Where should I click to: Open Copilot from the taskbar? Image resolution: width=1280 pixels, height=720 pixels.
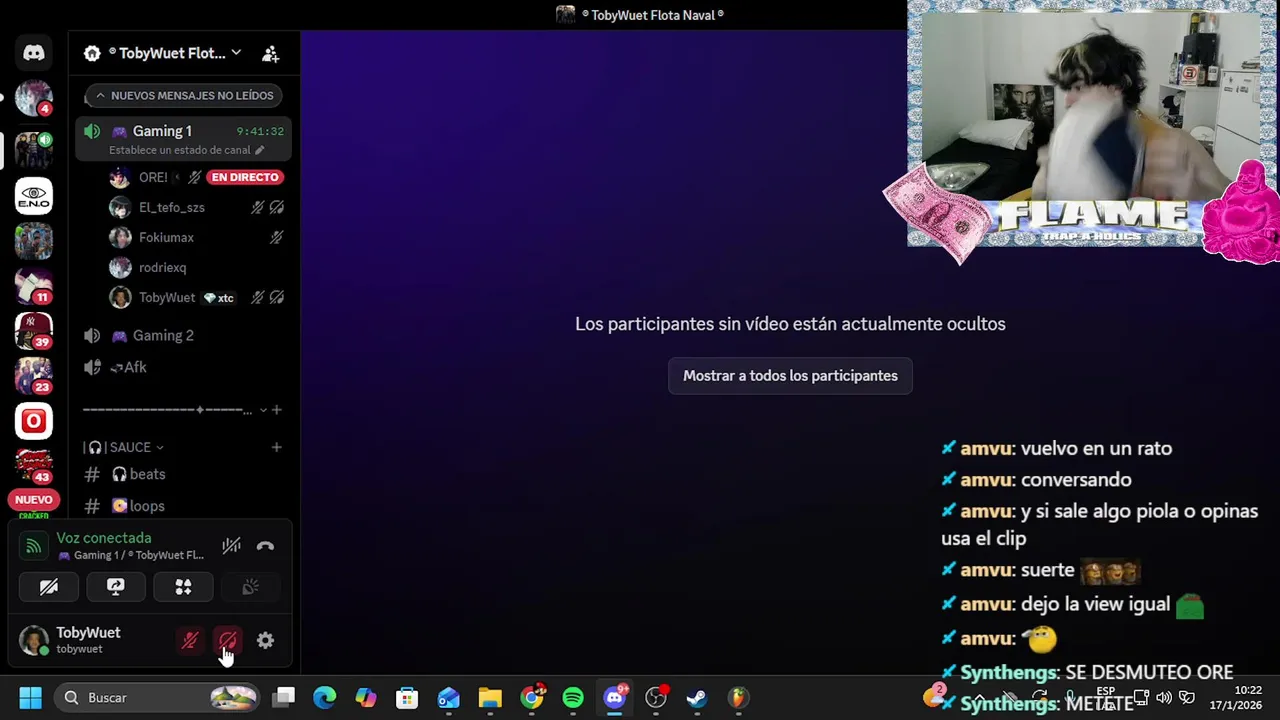click(x=366, y=698)
